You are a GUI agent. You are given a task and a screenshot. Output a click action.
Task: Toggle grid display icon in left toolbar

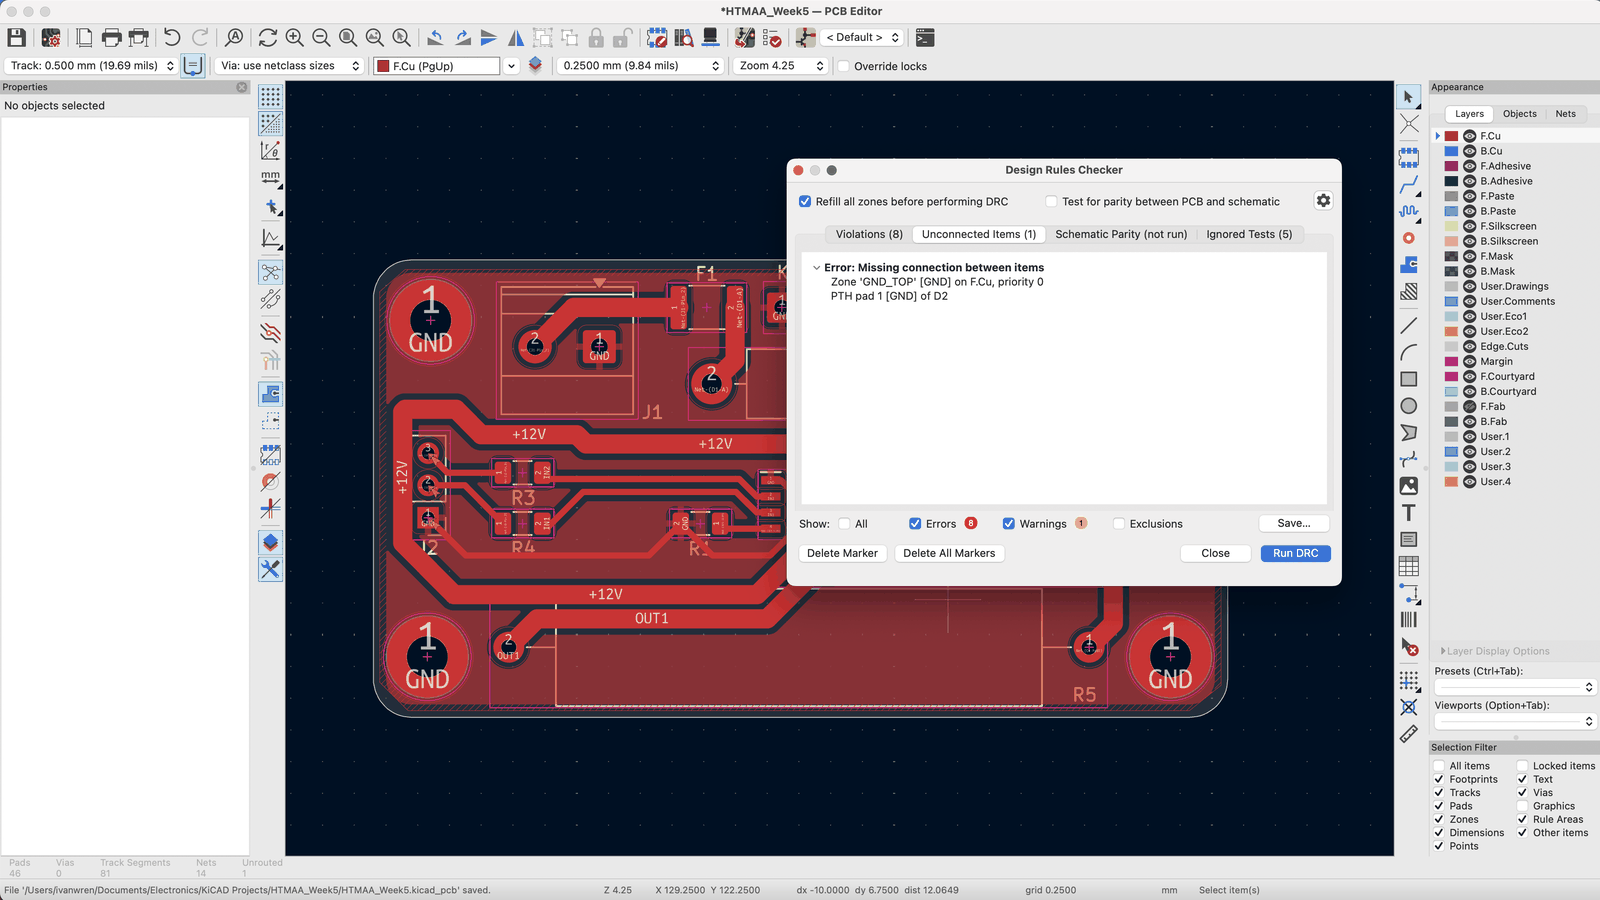click(270, 96)
